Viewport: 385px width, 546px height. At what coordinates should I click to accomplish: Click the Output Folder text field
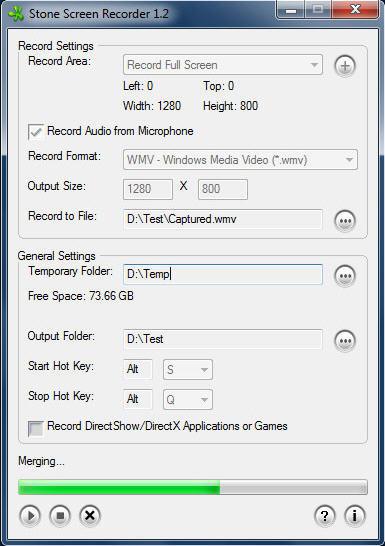click(223, 339)
